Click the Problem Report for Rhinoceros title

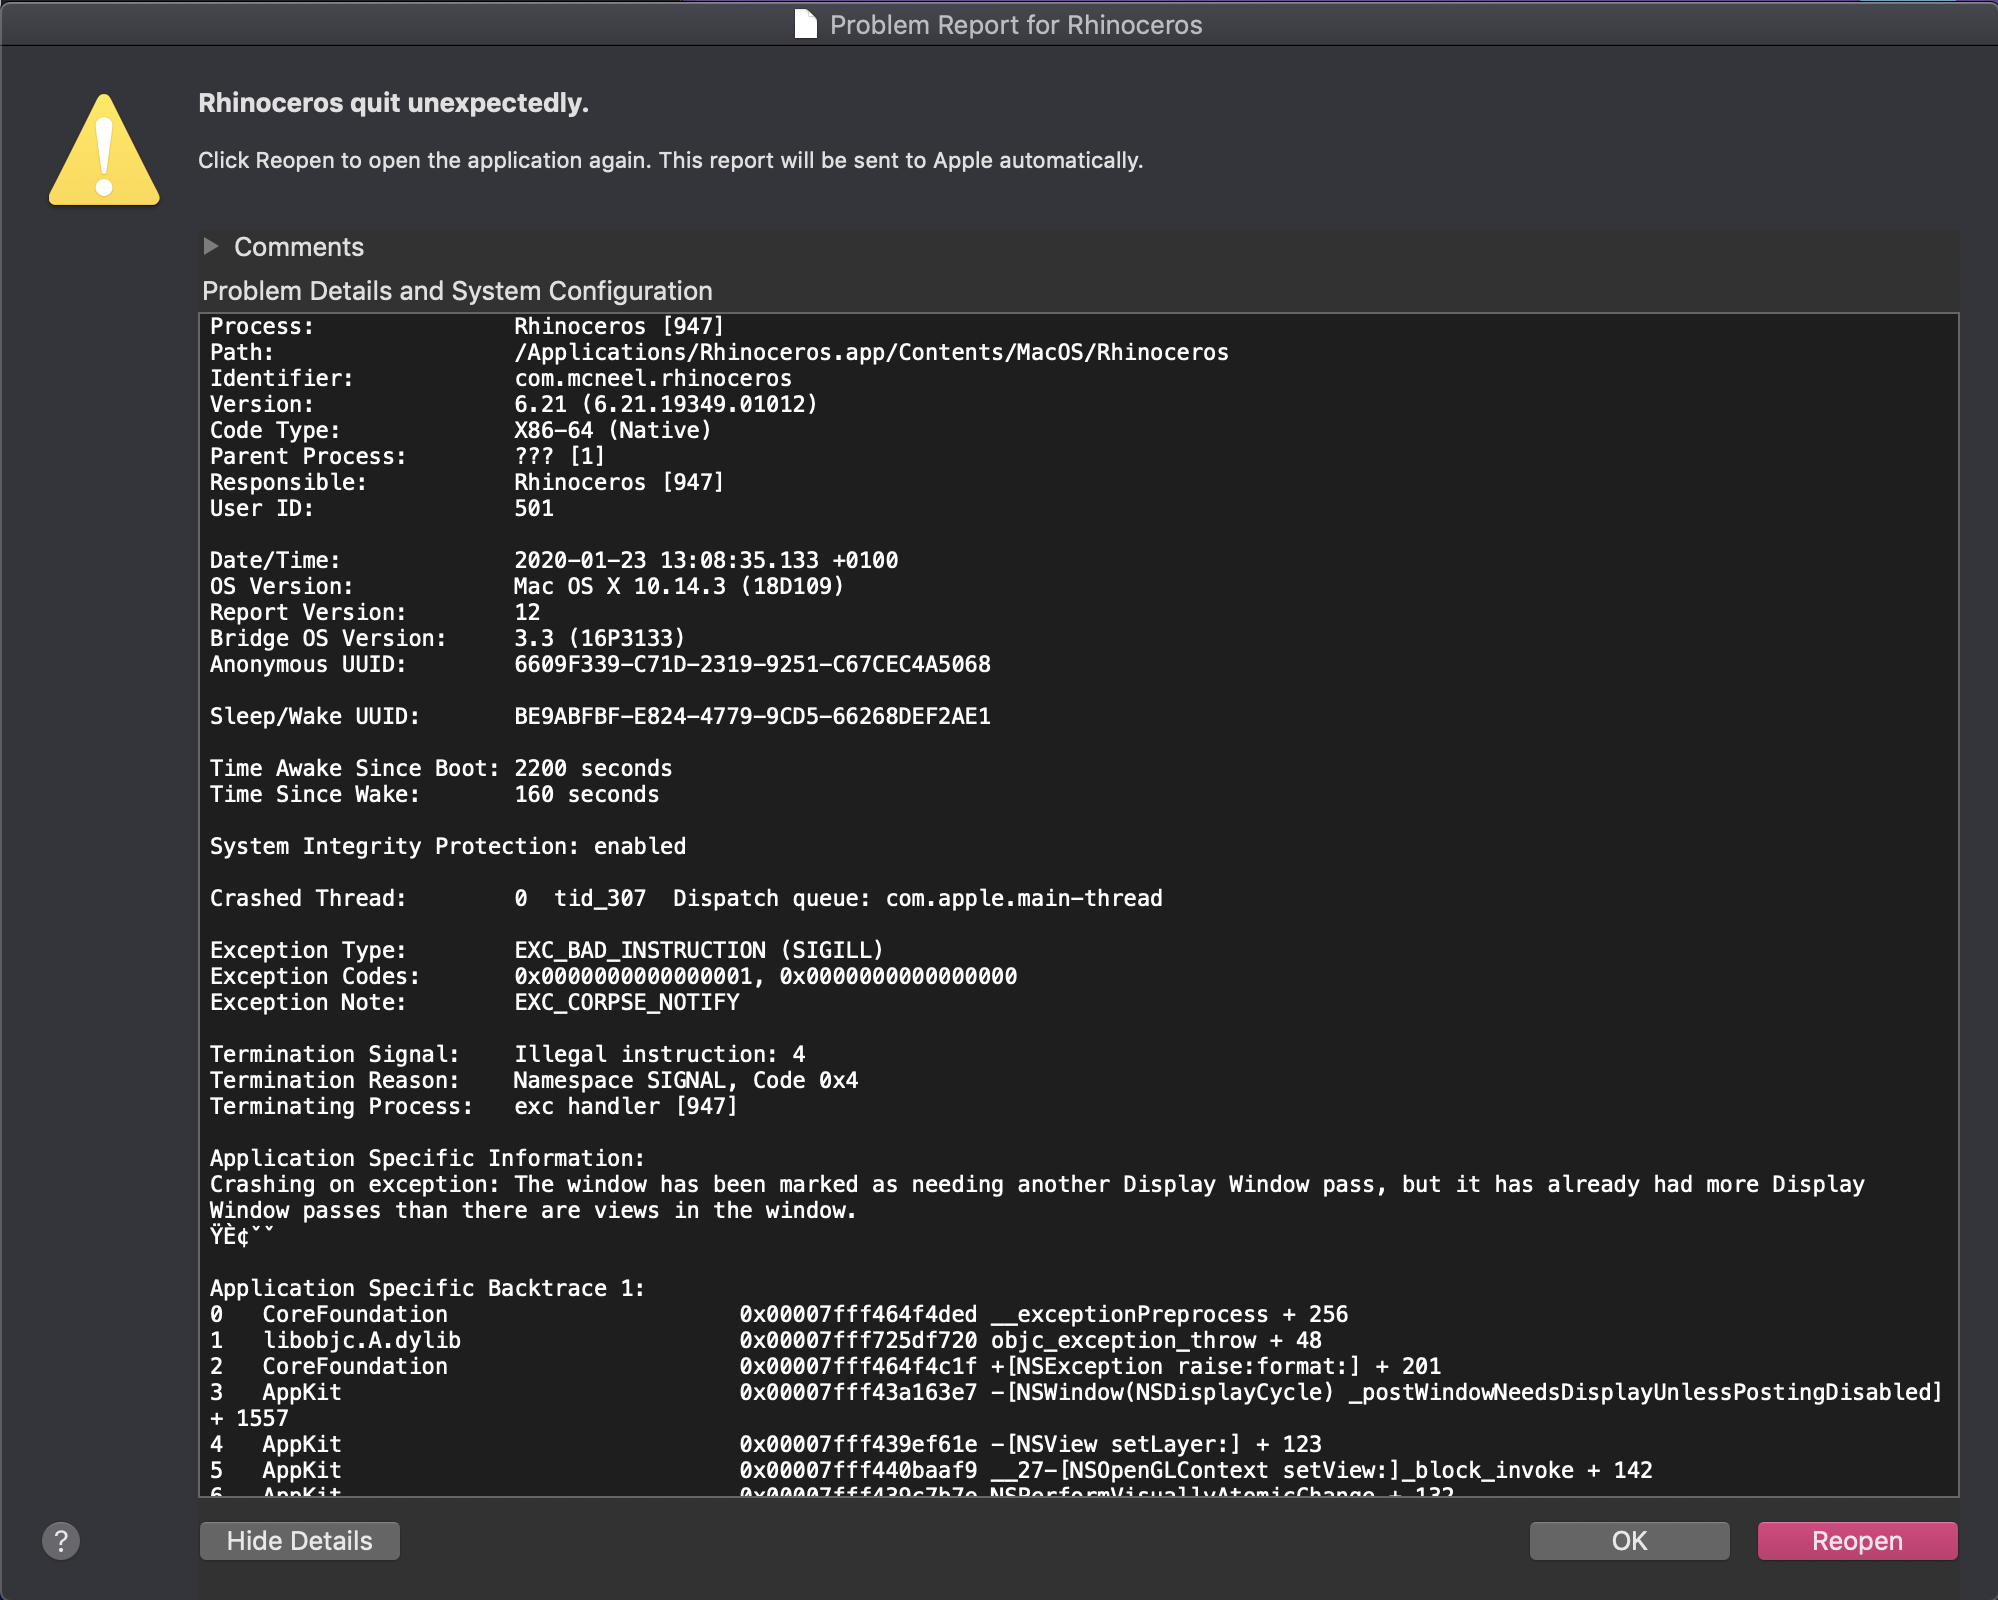pos(1015,25)
